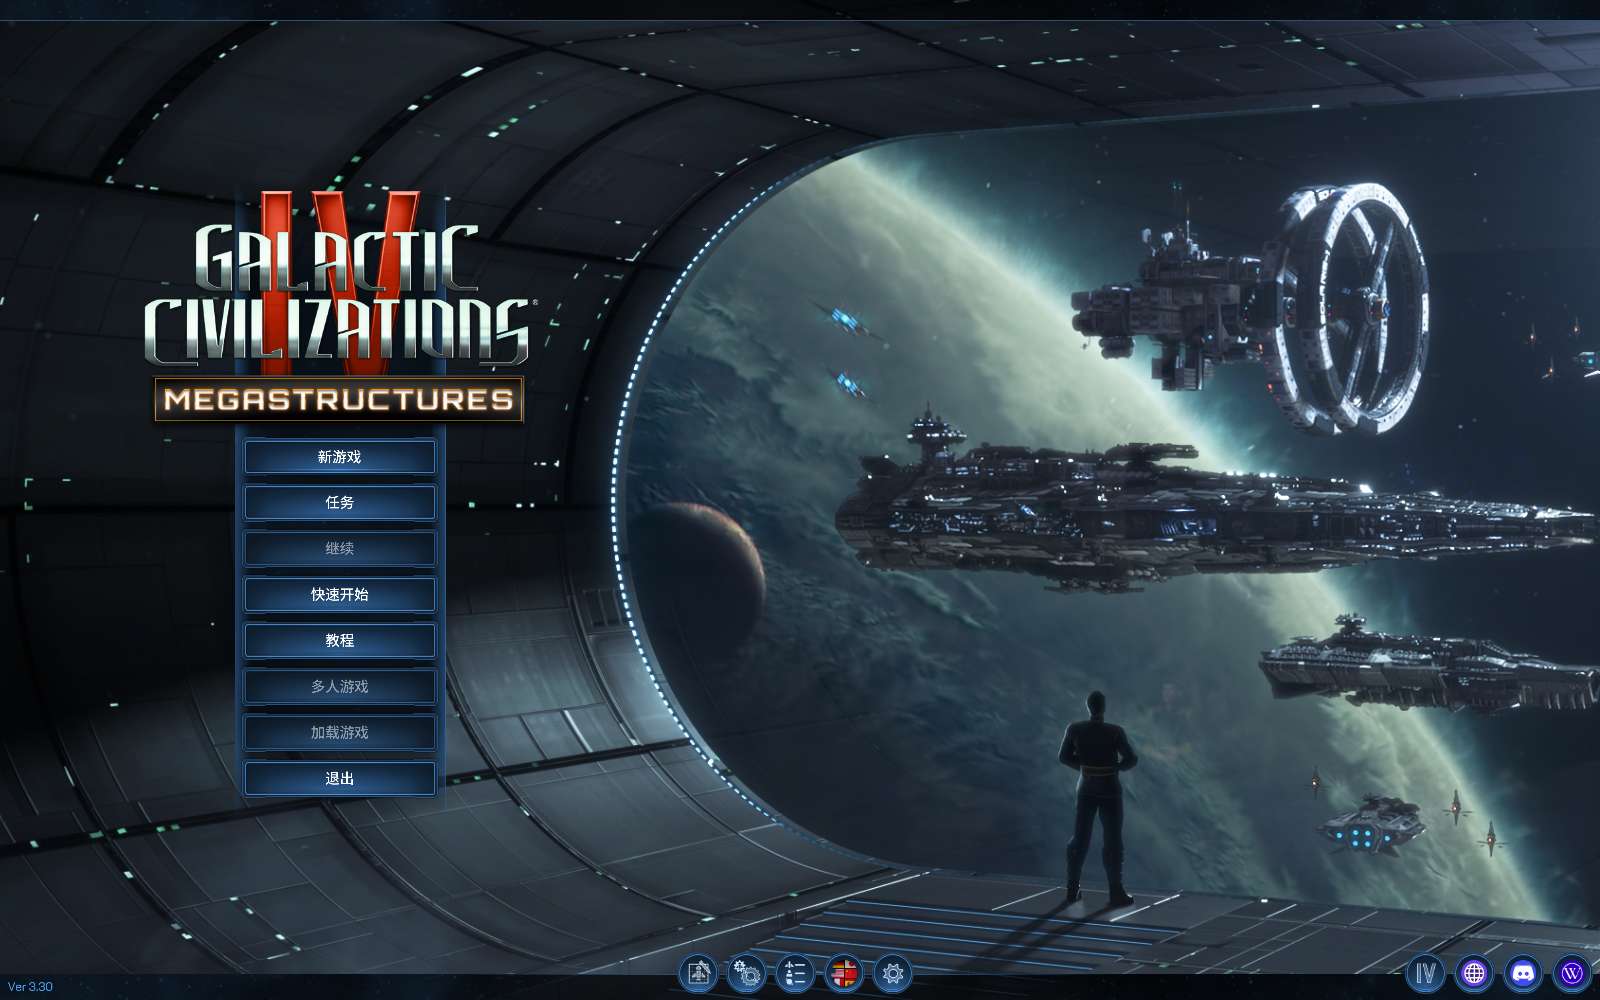The image size is (1600, 1000).
Task: Open the mods gears icon
Action: [x=747, y=972]
